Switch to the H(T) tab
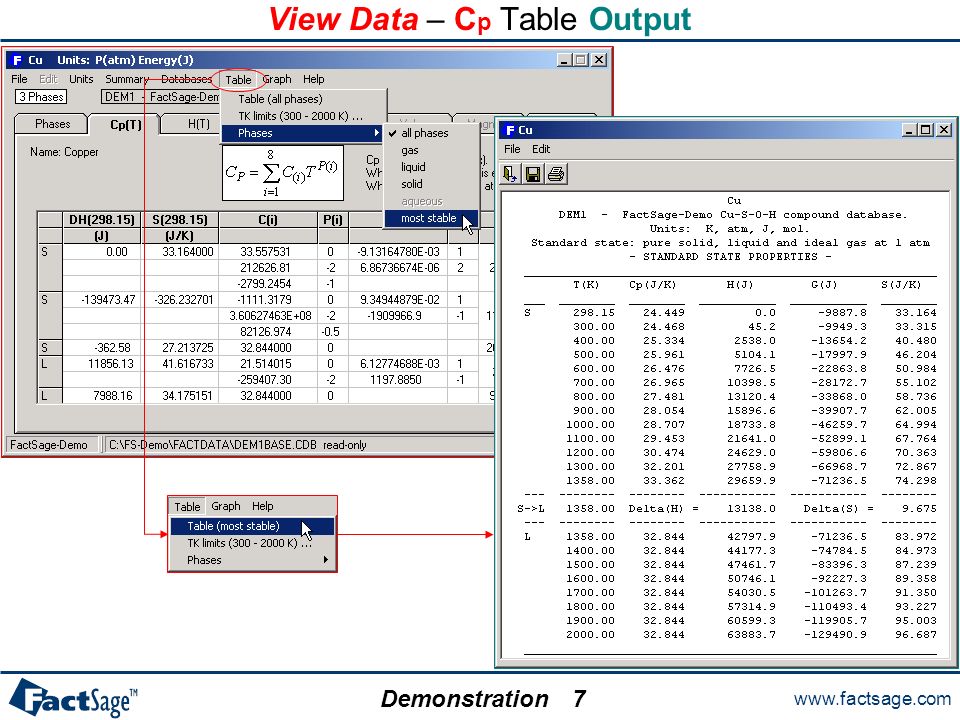The width and height of the screenshot is (960, 720). pos(198,124)
